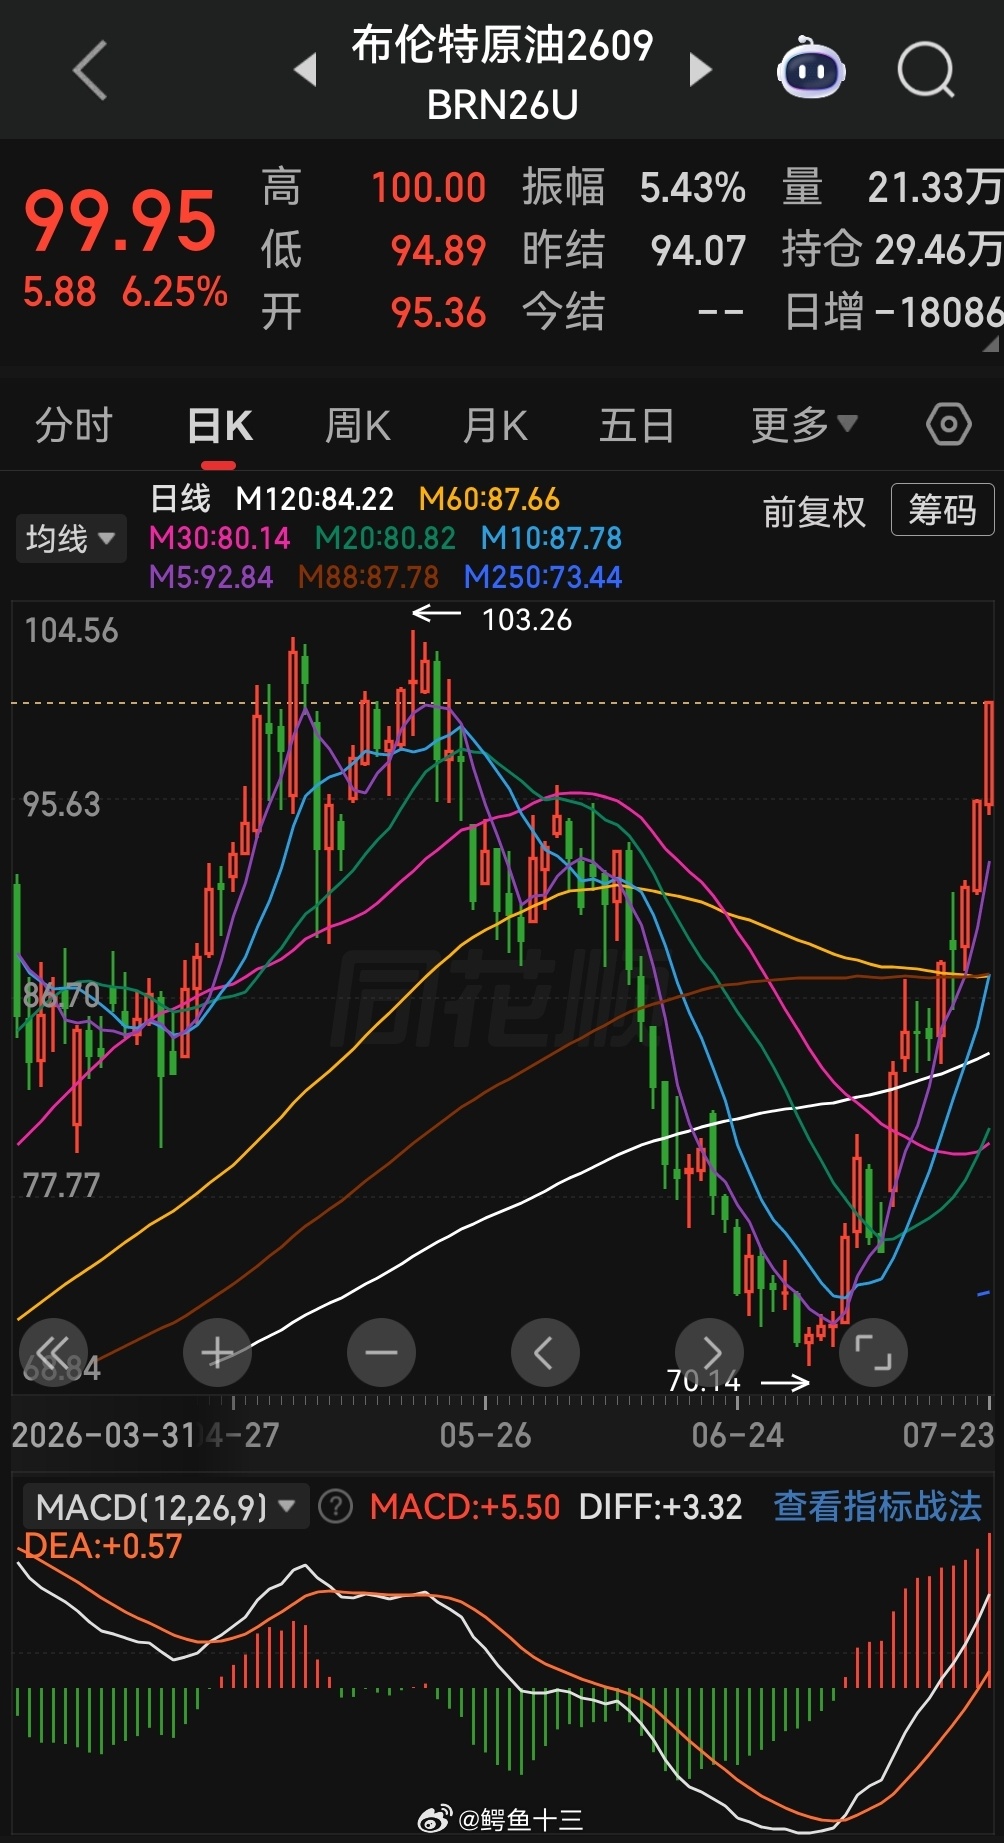
Task: Tap the DEA:+0.57 value
Action: [x=103, y=1546]
